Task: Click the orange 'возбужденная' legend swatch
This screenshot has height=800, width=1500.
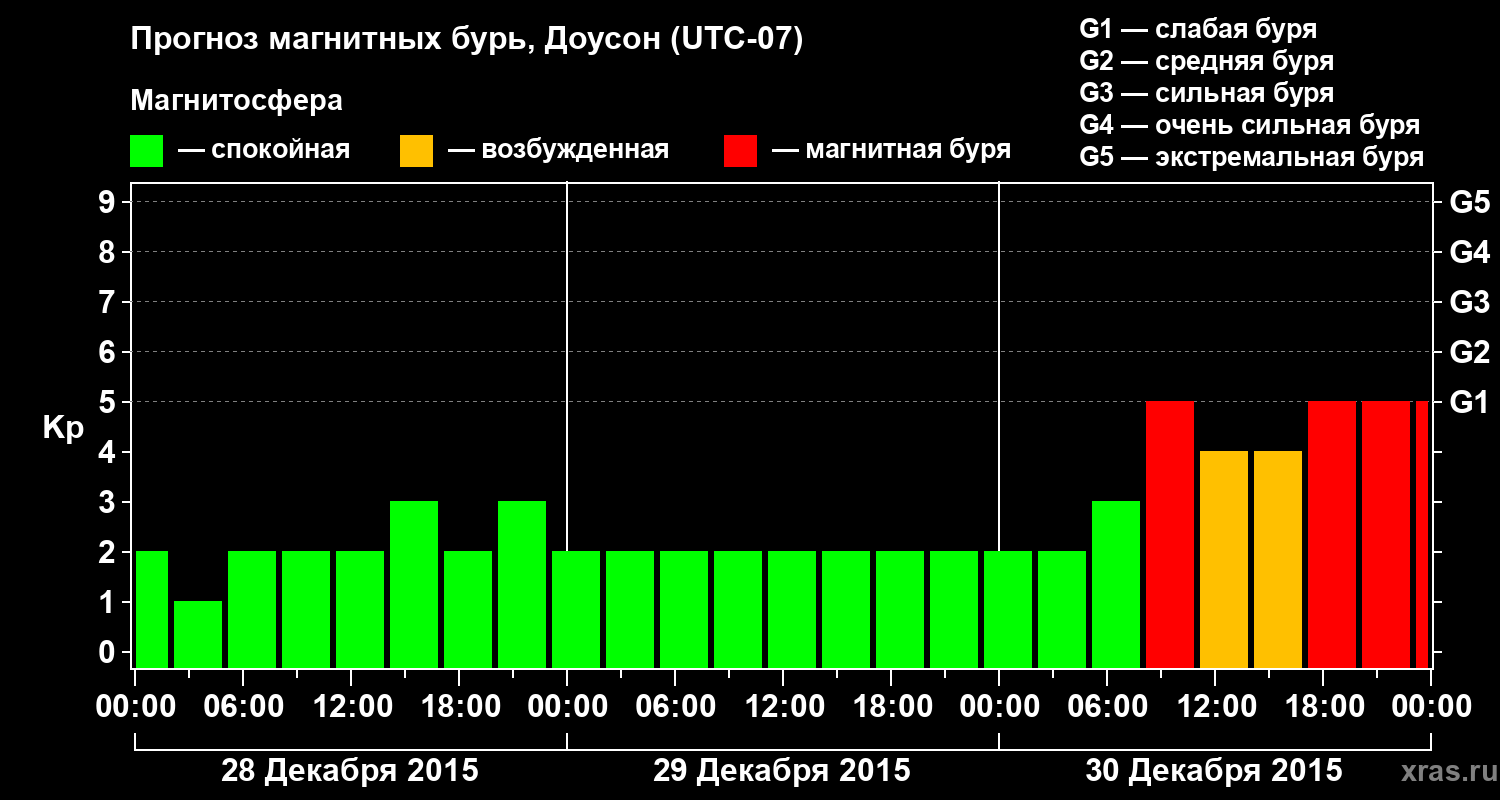Action: [416, 150]
